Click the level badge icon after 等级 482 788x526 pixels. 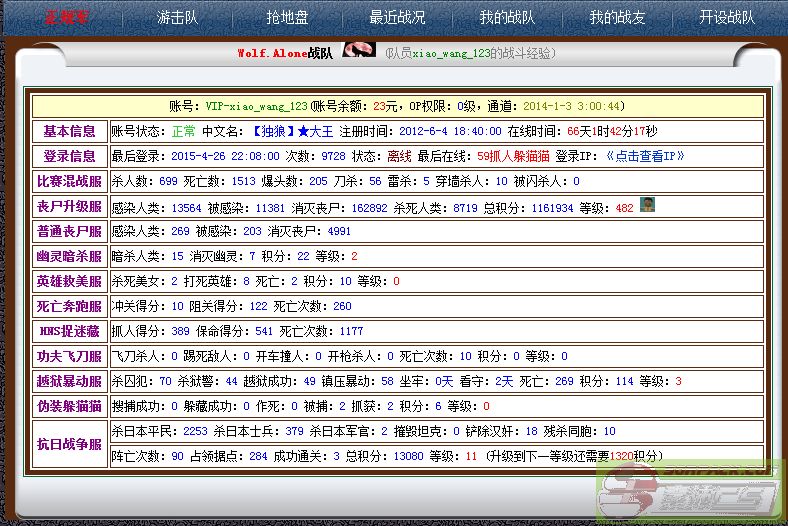(x=647, y=206)
